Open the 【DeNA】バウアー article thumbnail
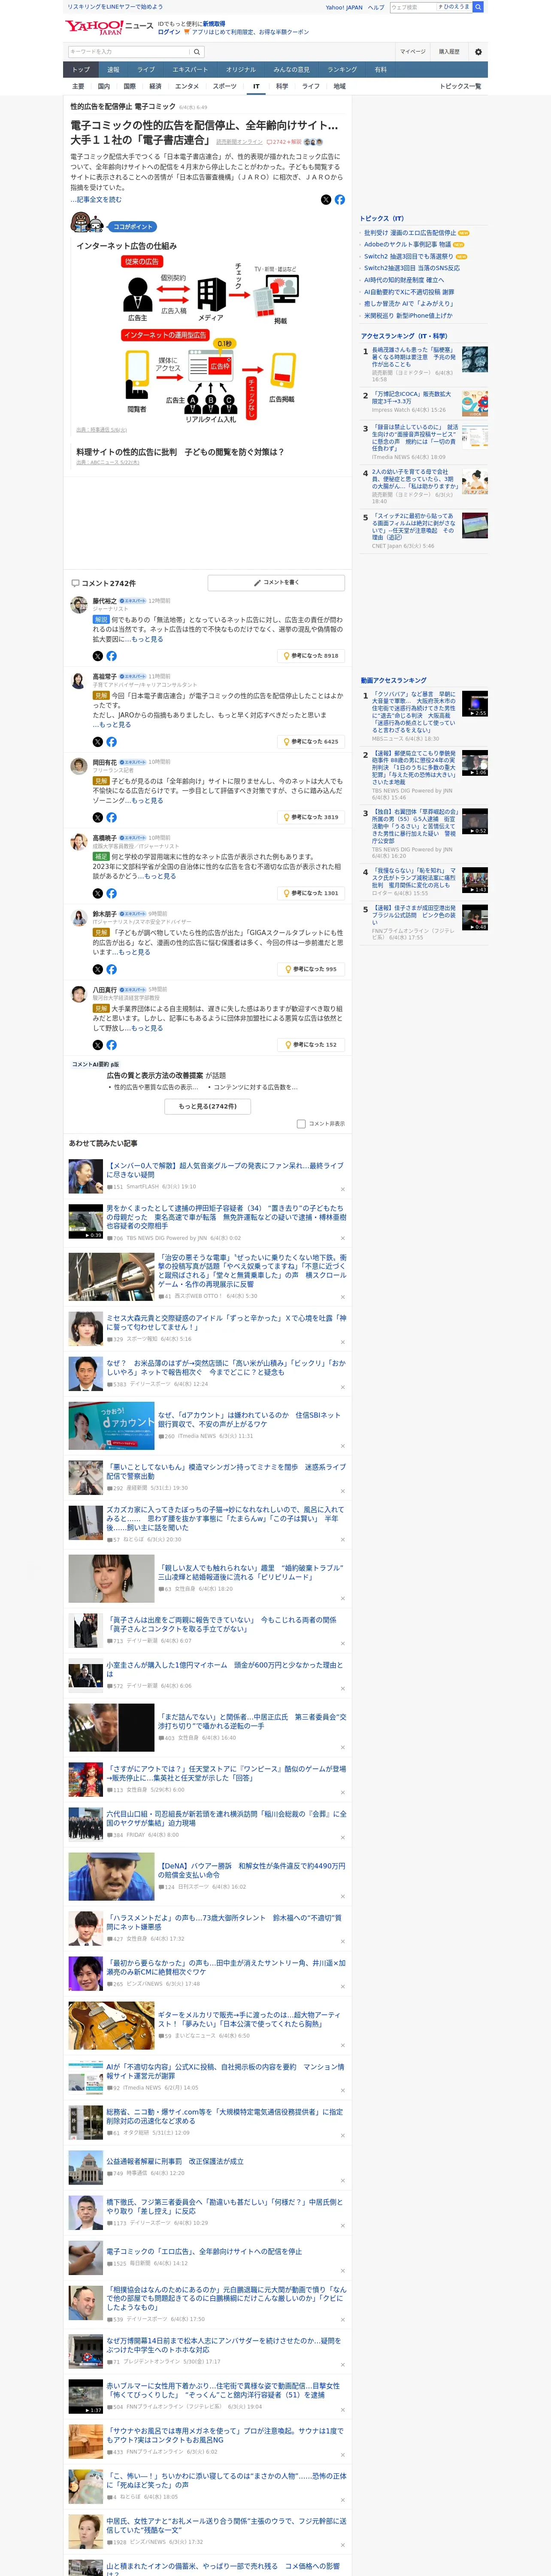The width and height of the screenshot is (551, 2576). tap(111, 1877)
